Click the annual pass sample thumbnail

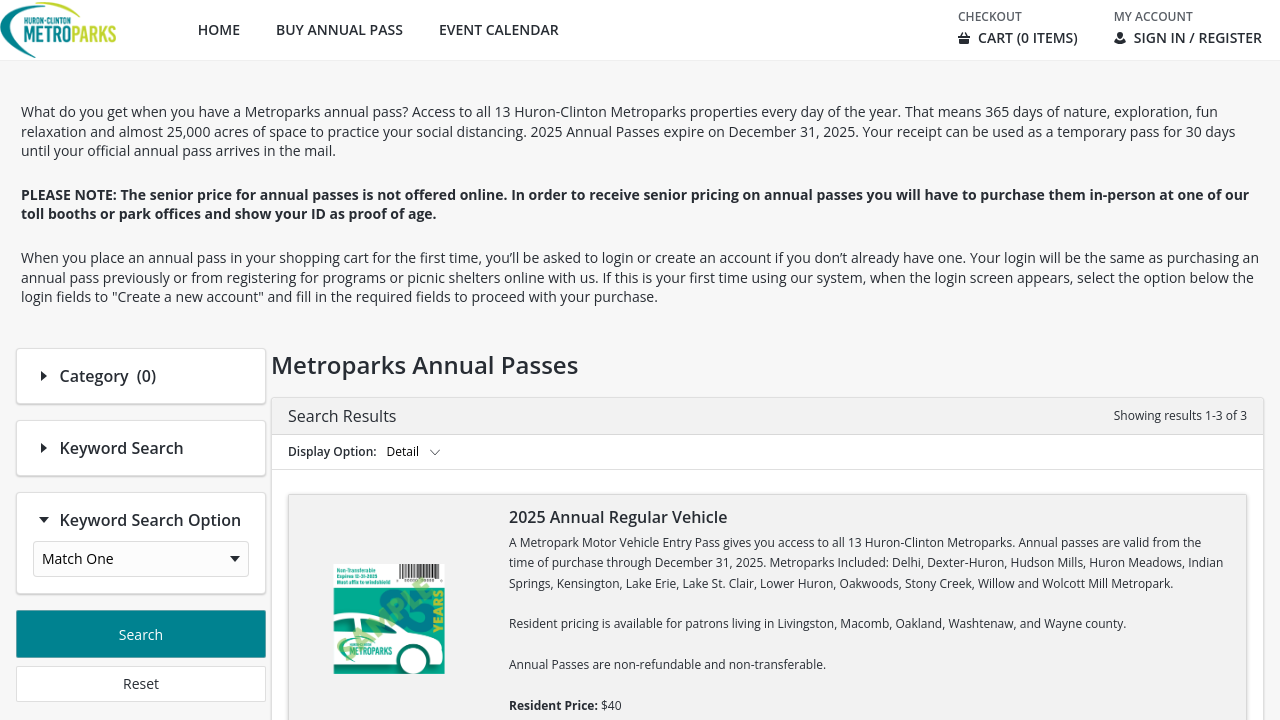[x=389, y=618]
